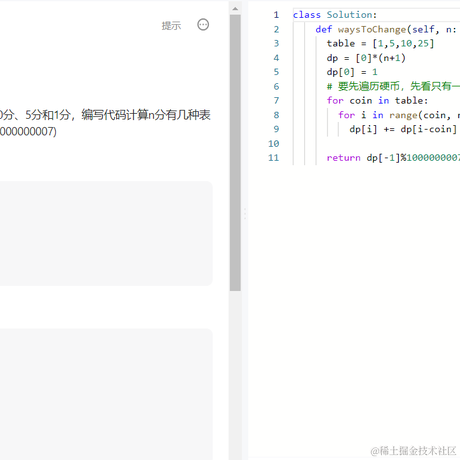460x460 pixels.
Task: Click the problem description text about 5分和1分
Action: pyautogui.click(x=105, y=123)
